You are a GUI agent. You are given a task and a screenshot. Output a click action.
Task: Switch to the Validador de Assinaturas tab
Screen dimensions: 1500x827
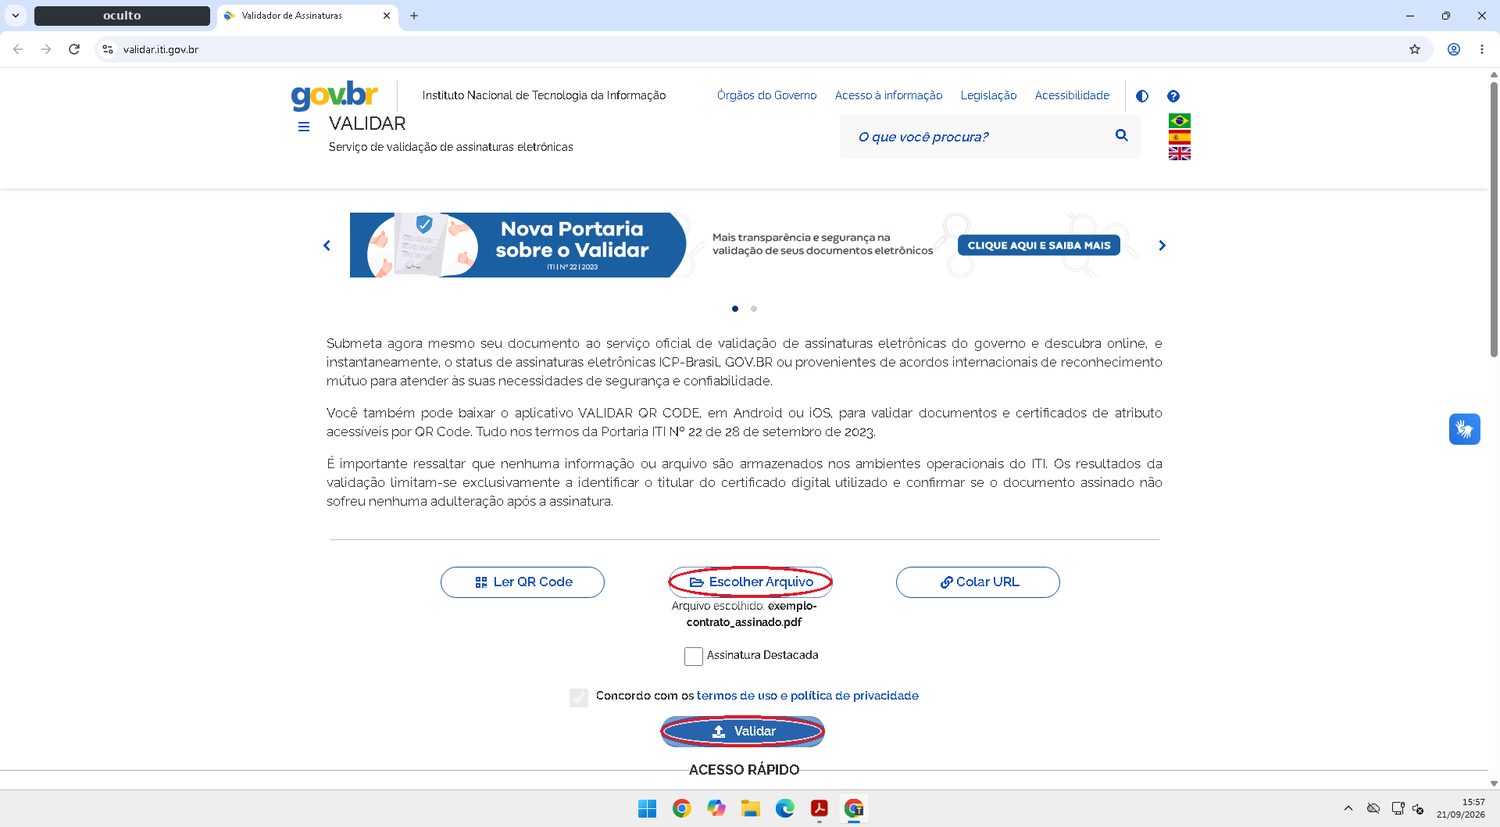[x=308, y=16]
